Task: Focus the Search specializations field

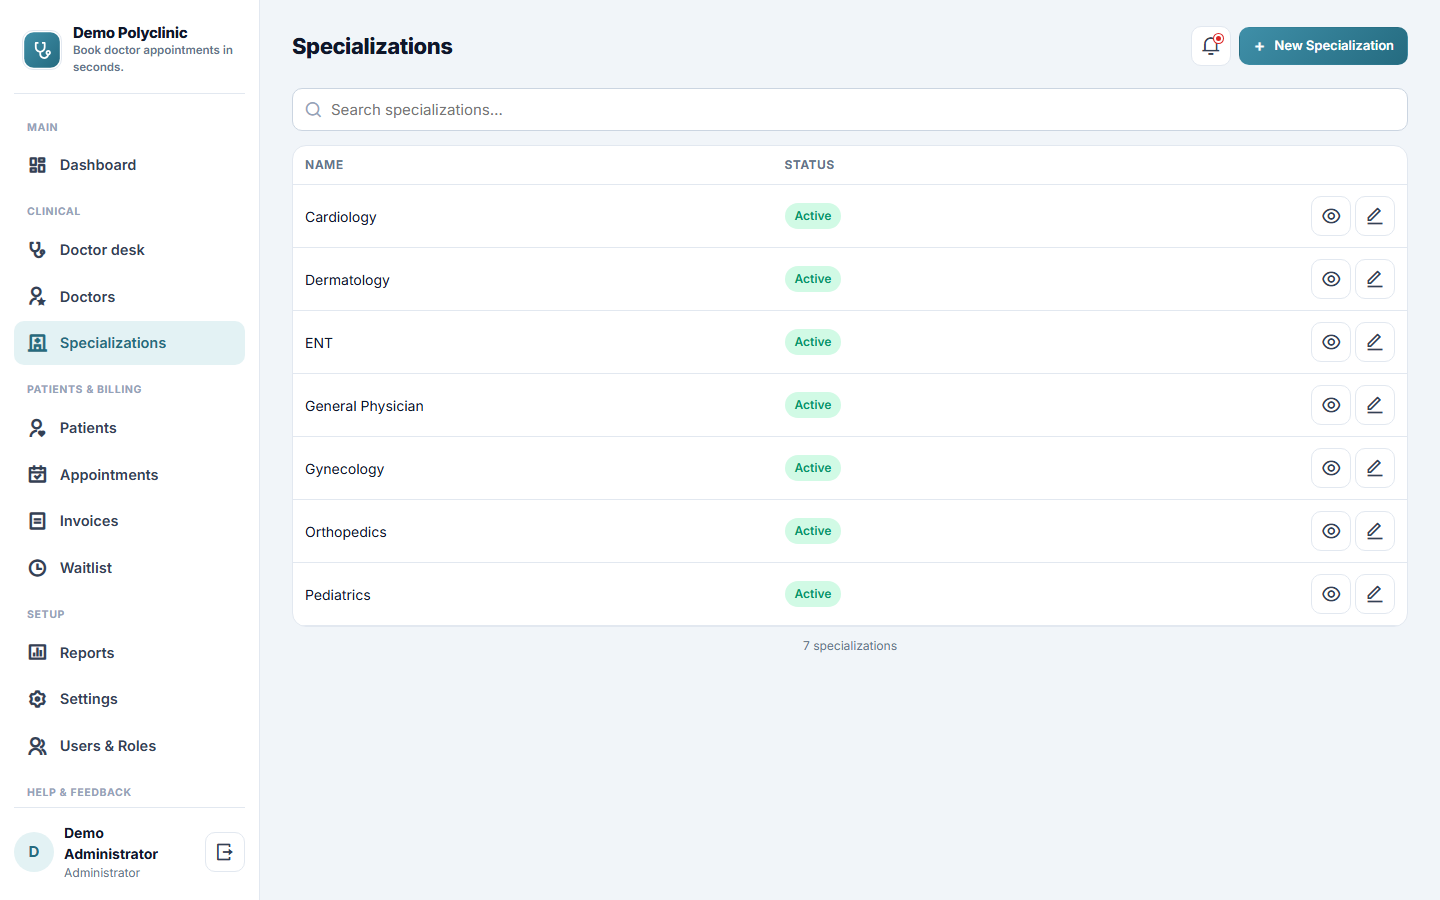Action: pos(850,110)
